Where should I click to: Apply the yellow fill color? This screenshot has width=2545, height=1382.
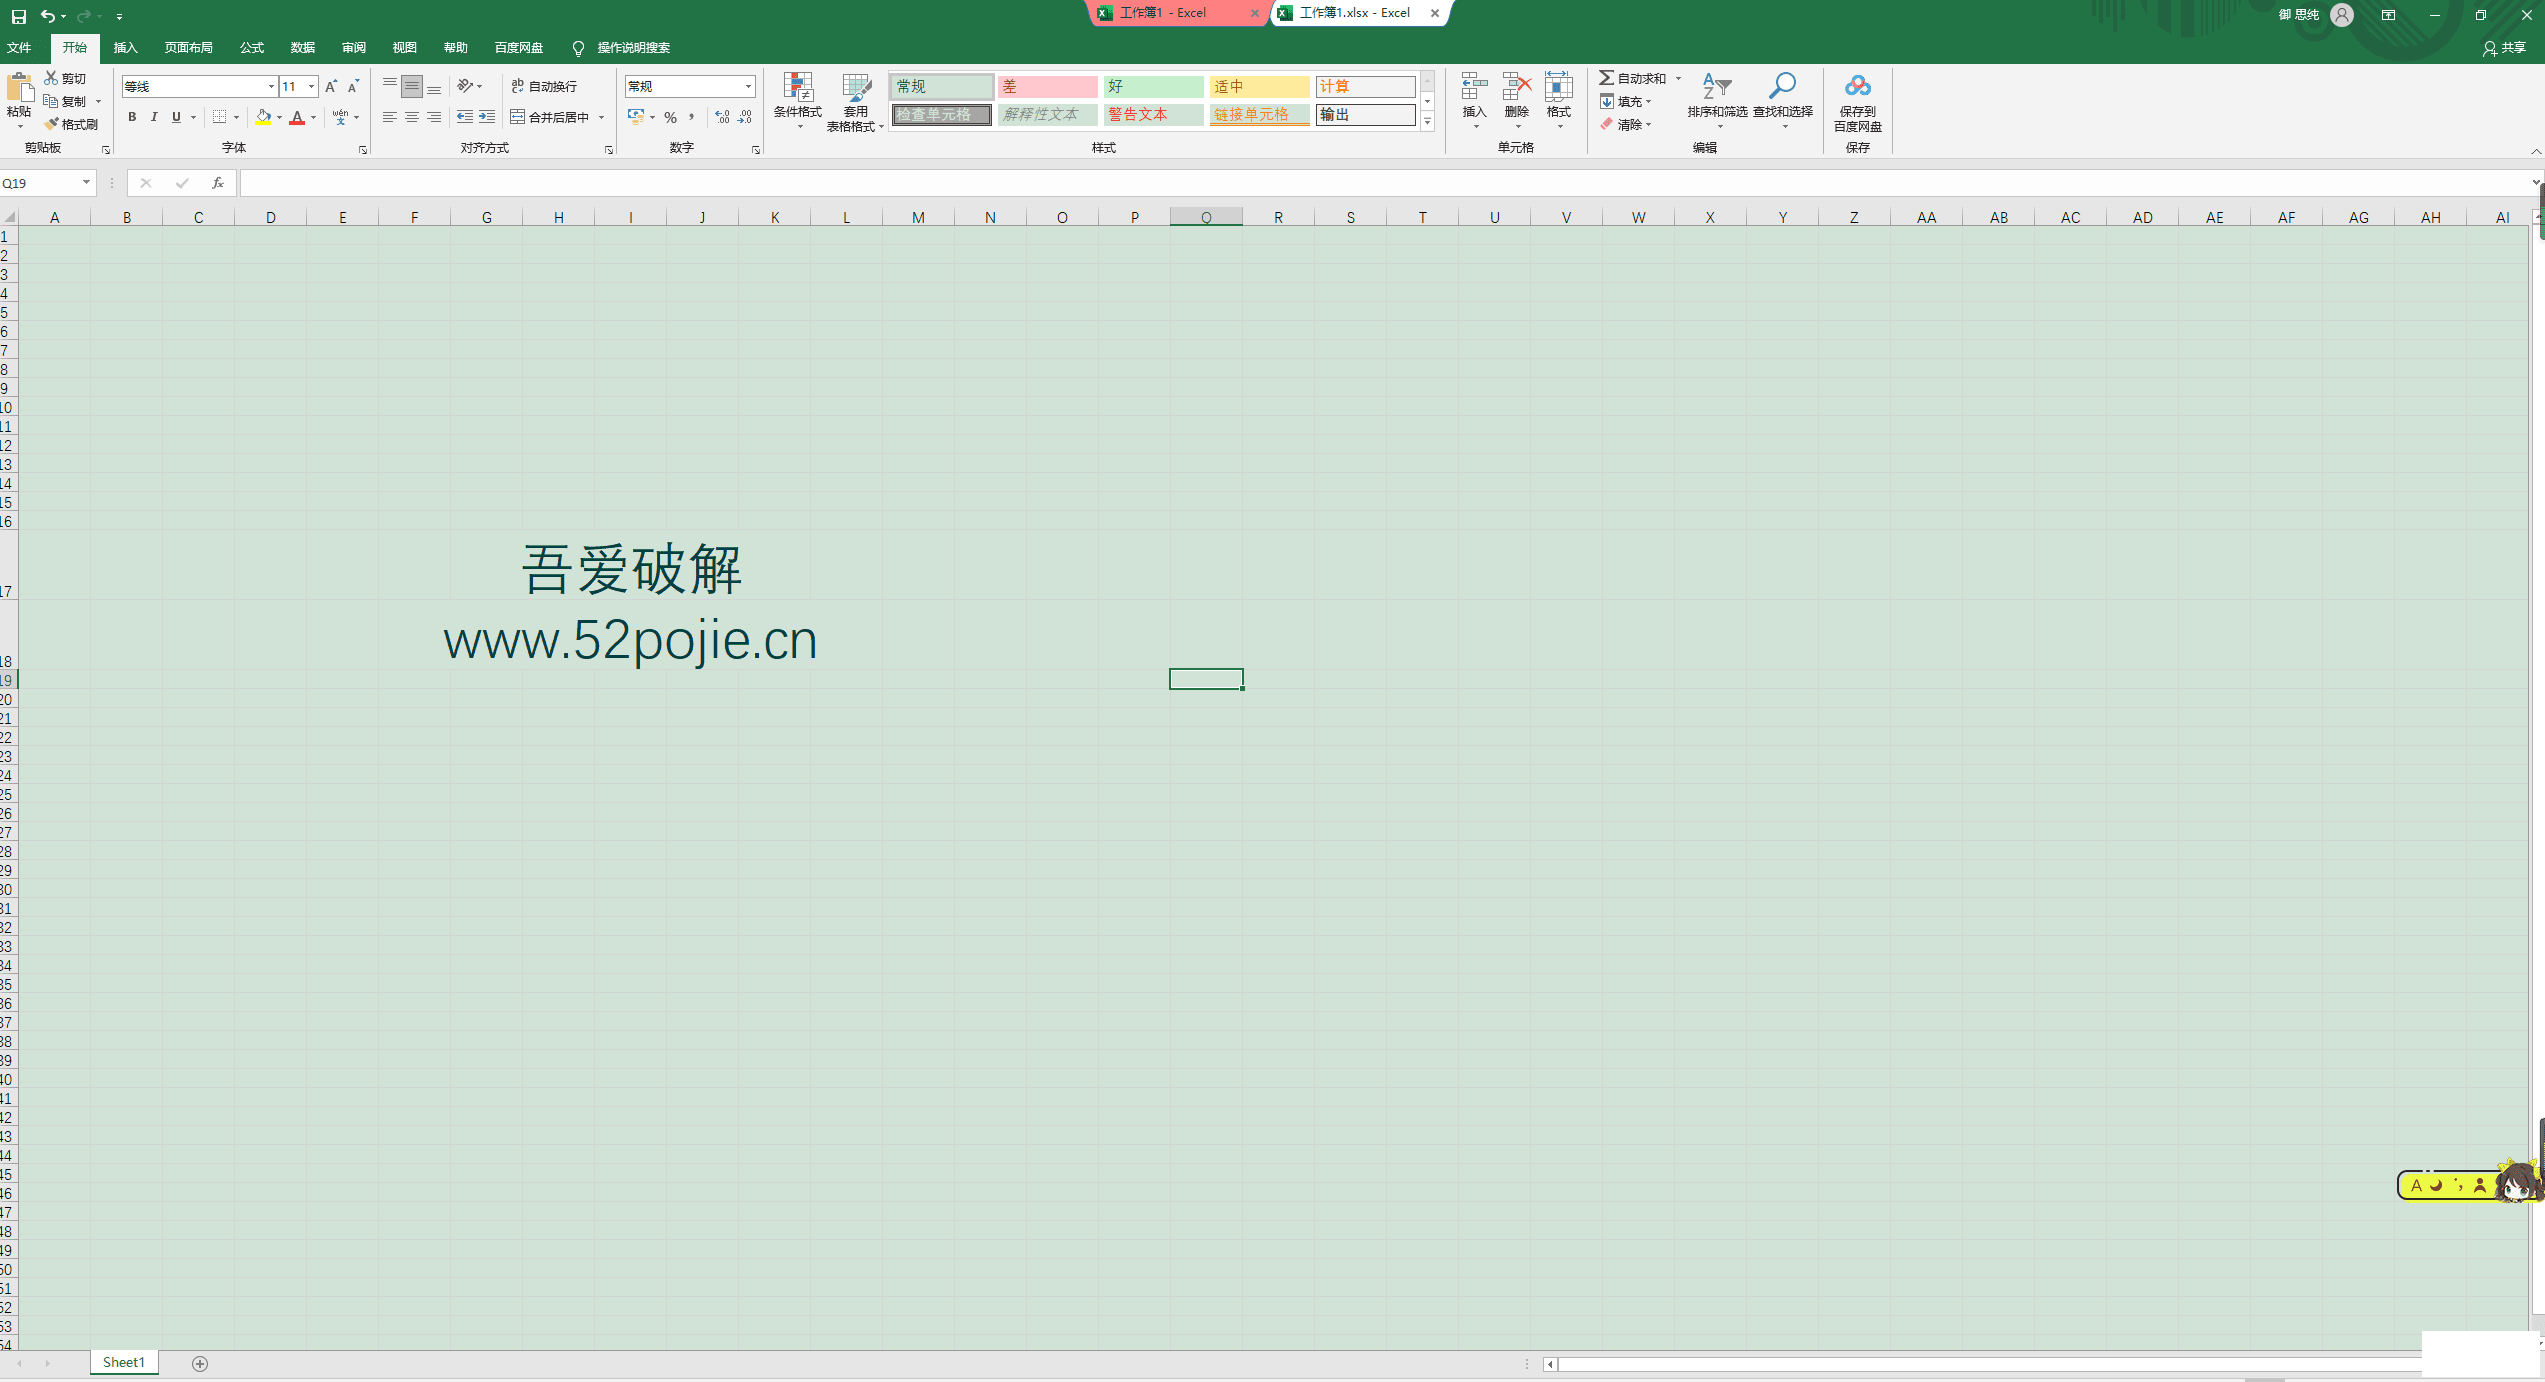click(x=263, y=117)
